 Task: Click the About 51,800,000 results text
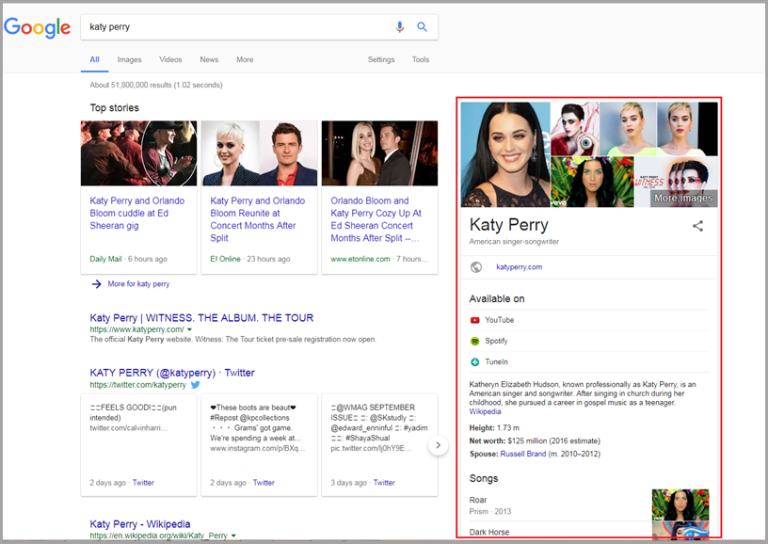tap(156, 85)
